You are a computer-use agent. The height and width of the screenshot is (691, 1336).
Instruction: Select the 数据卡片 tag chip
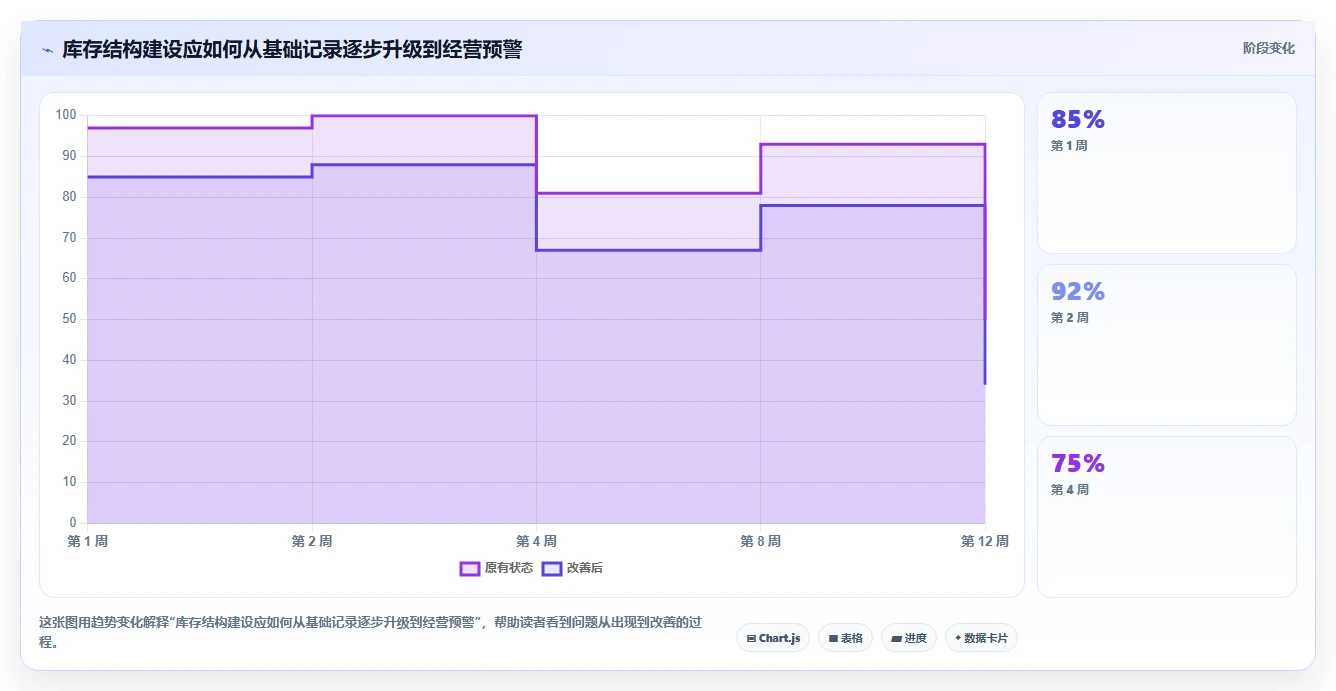981,638
